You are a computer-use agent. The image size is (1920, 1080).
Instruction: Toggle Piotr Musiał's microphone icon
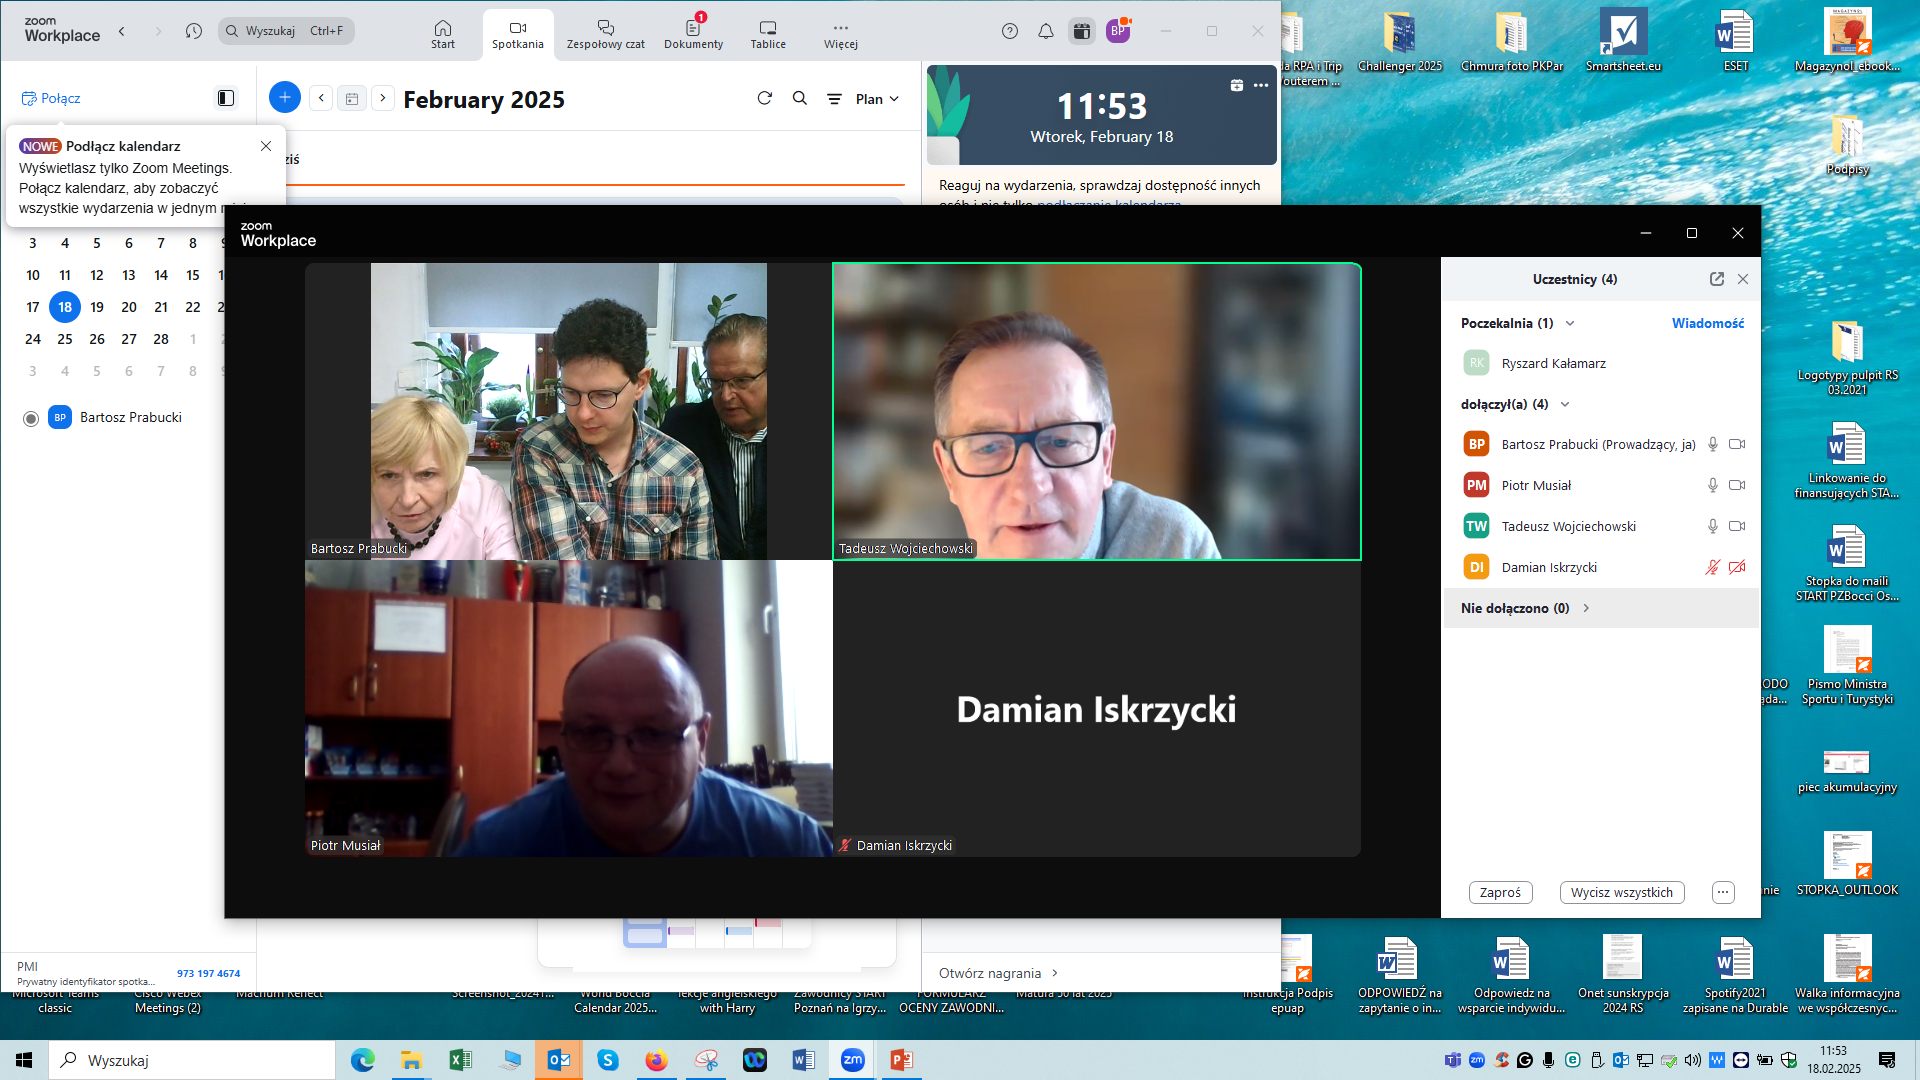click(x=1713, y=485)
